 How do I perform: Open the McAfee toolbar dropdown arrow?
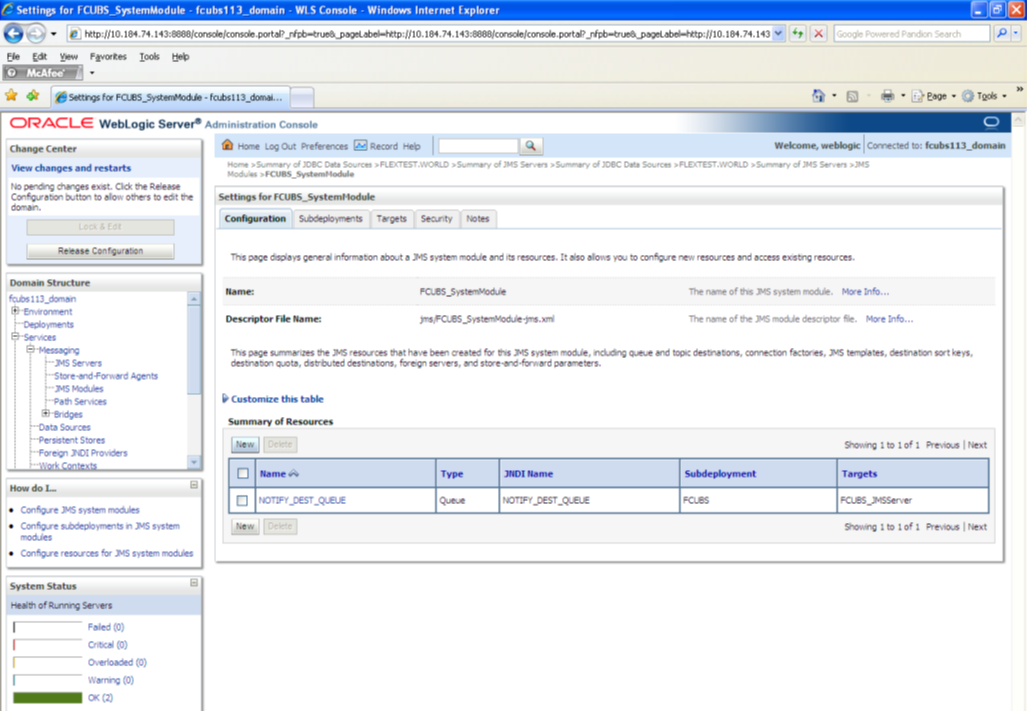point(92,73)
